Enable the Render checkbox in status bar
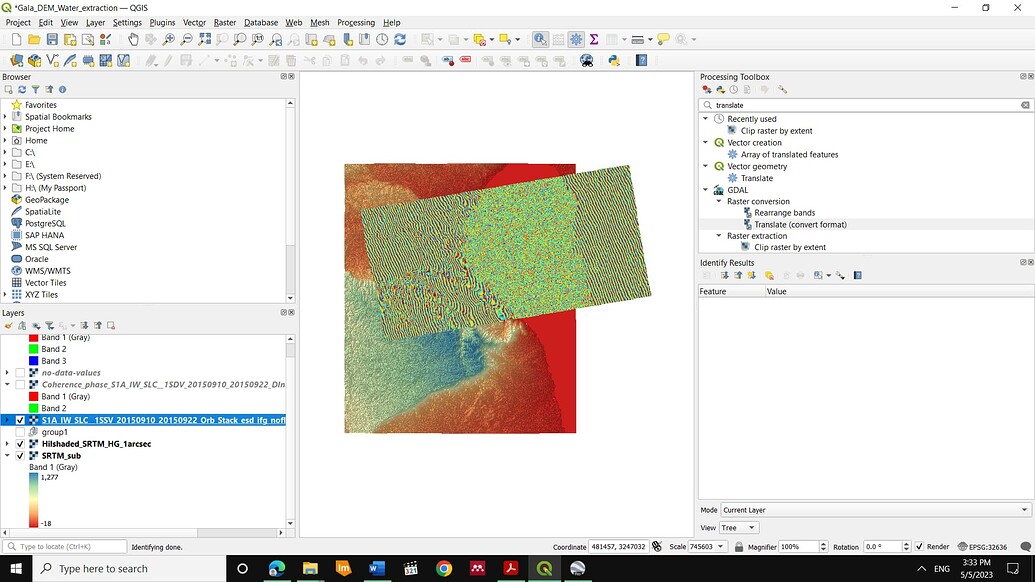This screenshot has width=1035, height=582. point(920,547)
